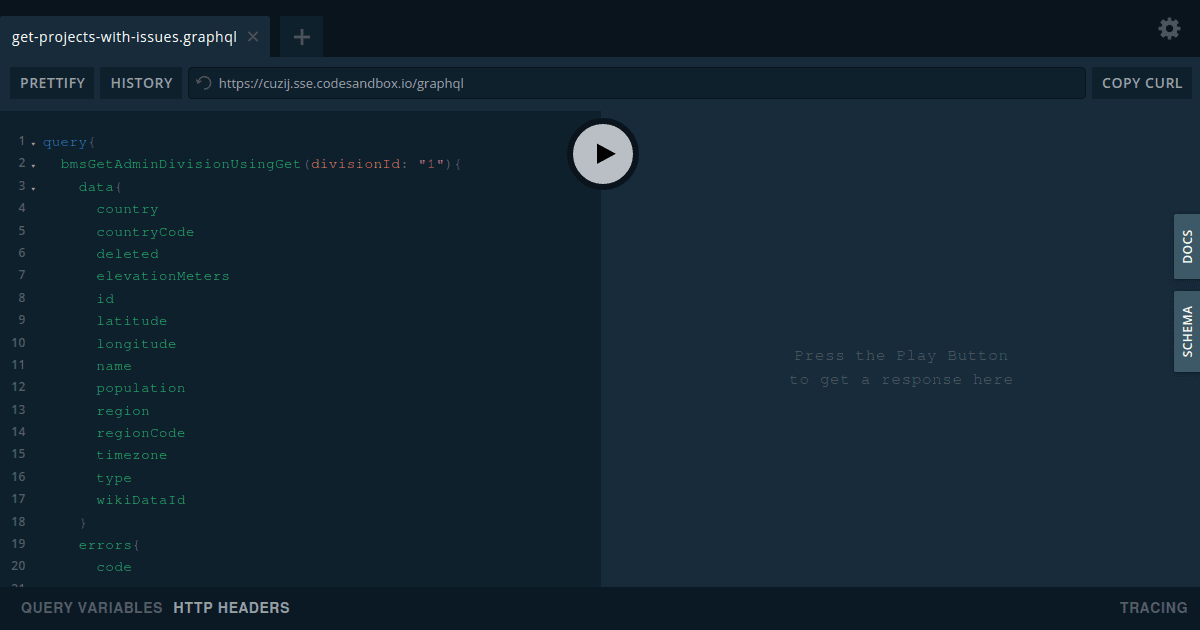This screenshot has width=1200, height=630.
Task: Click the 'countryCode' field
Action: 146,232
